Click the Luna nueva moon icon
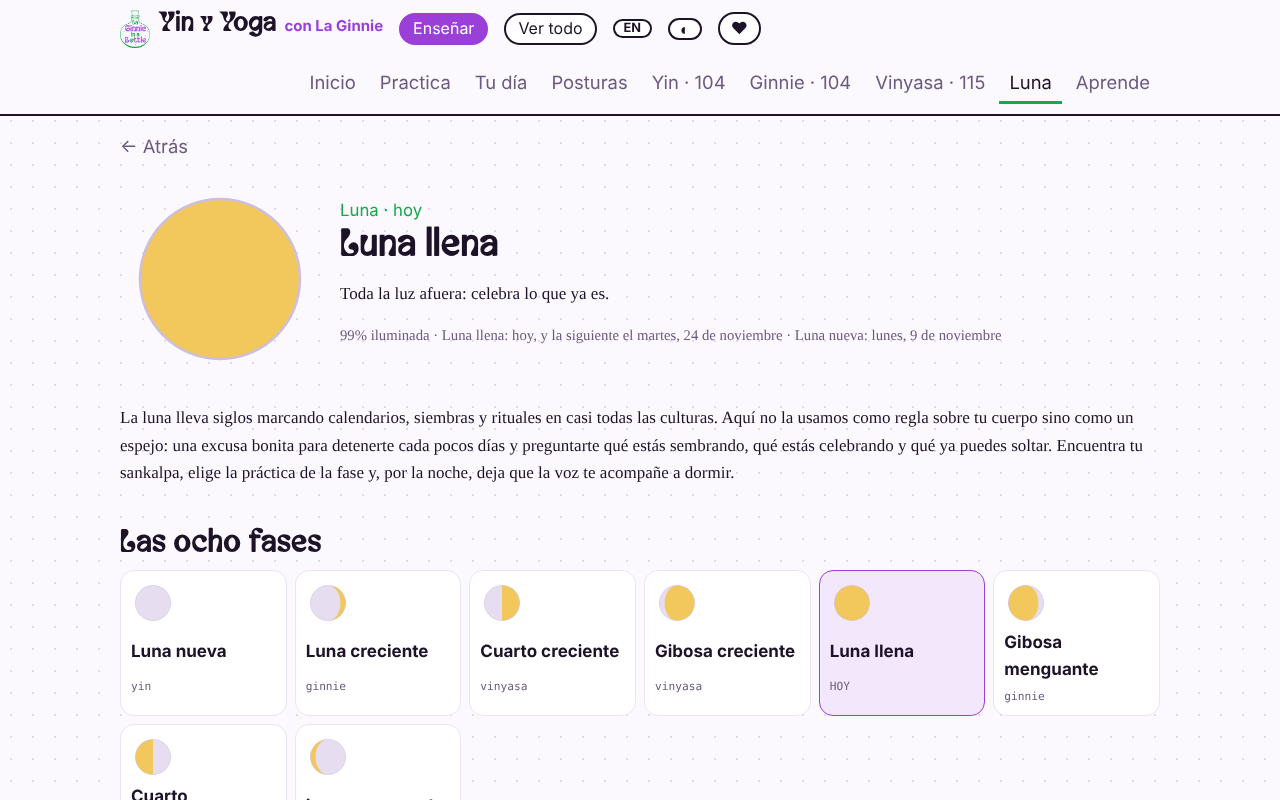This screenshot has width=1280, height=800. (153, 603)
